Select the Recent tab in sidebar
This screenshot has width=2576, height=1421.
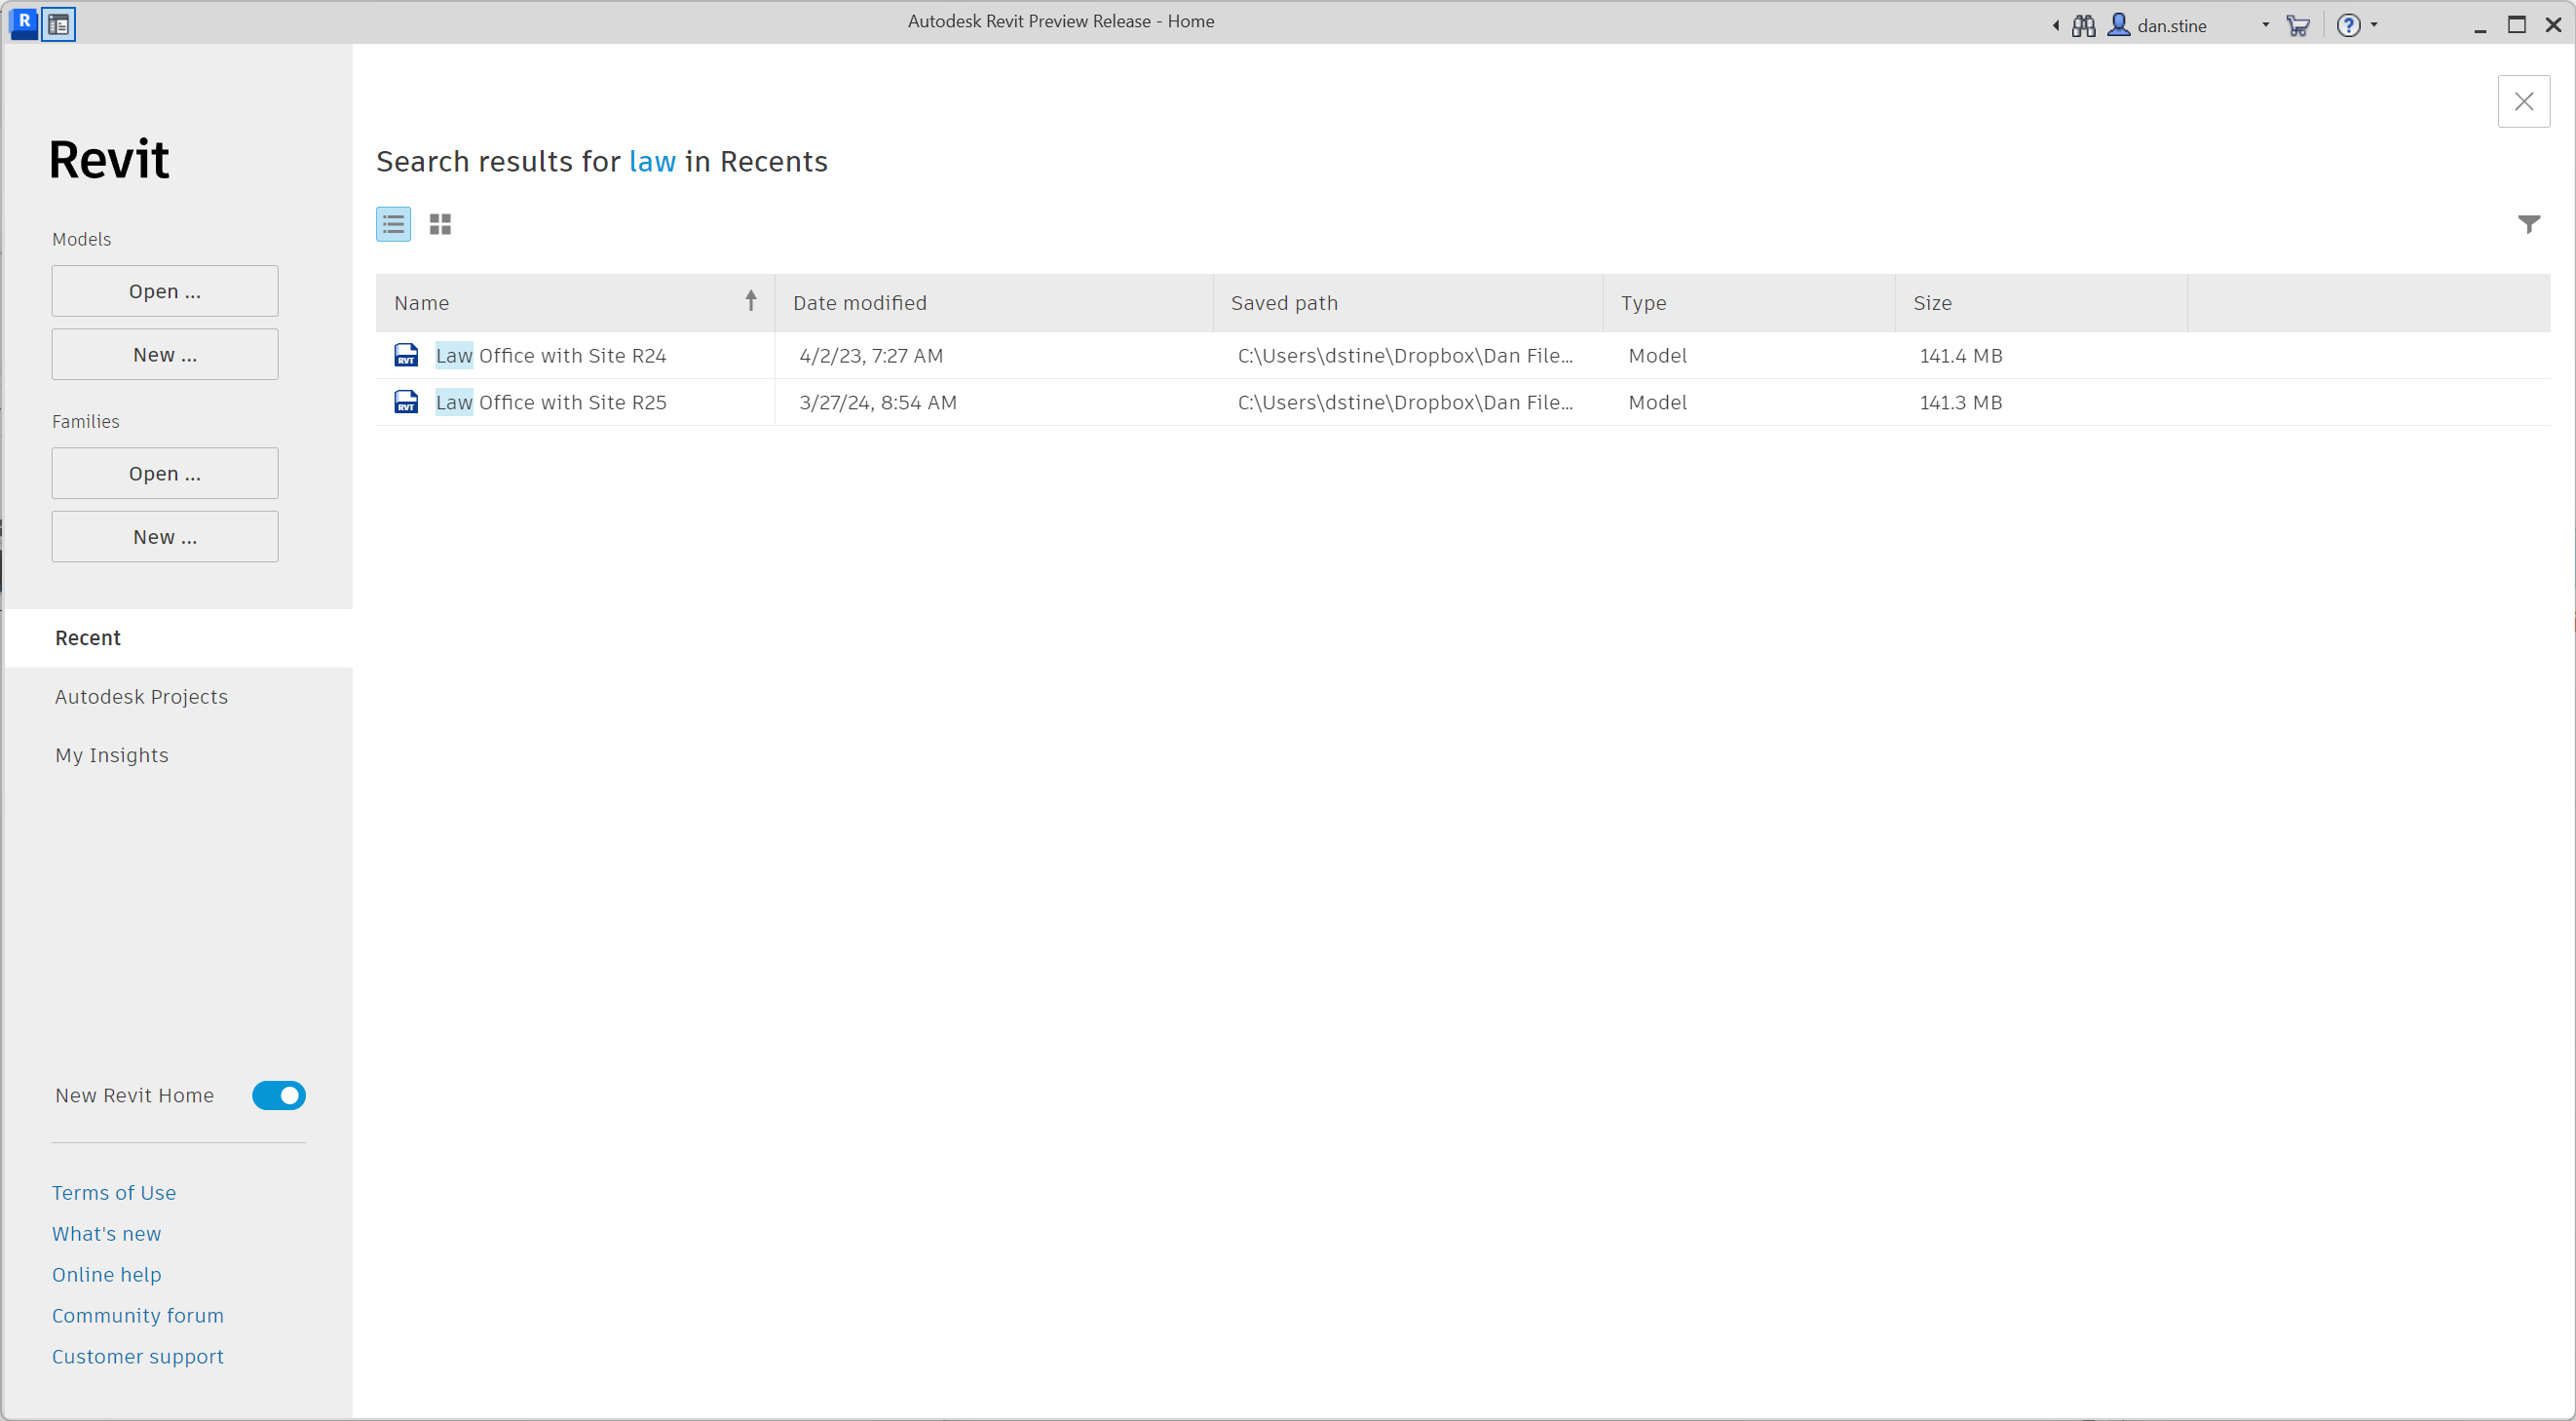pyautogui.click(x=178, y=638)
